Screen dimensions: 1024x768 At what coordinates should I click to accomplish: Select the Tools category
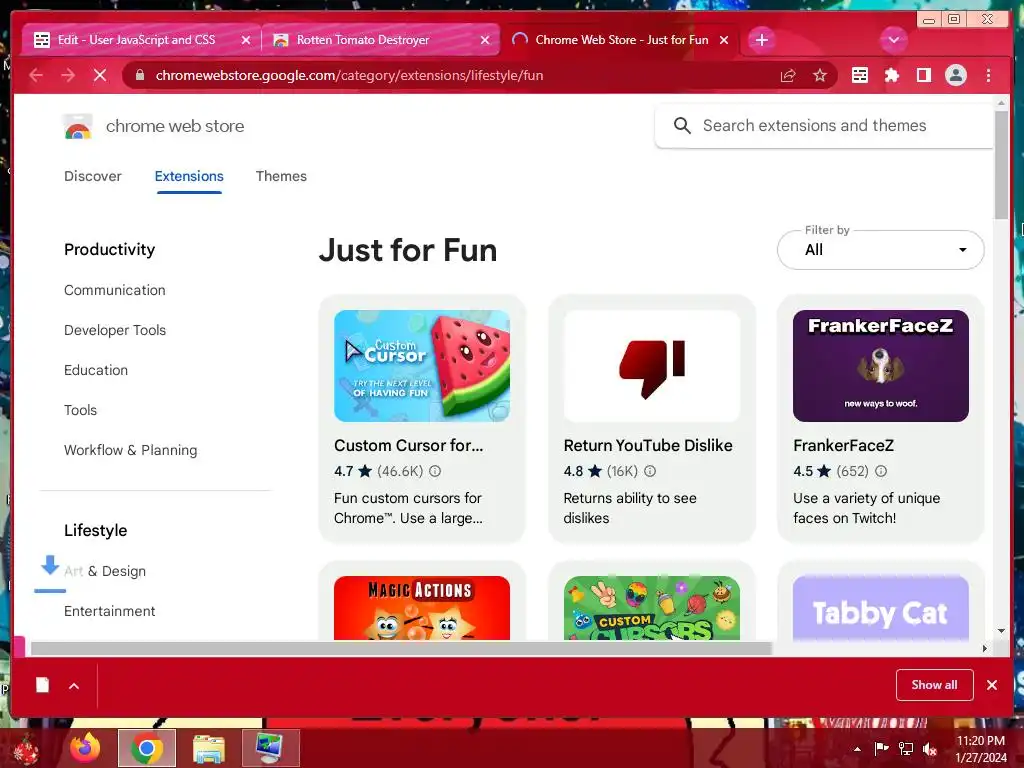point(80,410)
